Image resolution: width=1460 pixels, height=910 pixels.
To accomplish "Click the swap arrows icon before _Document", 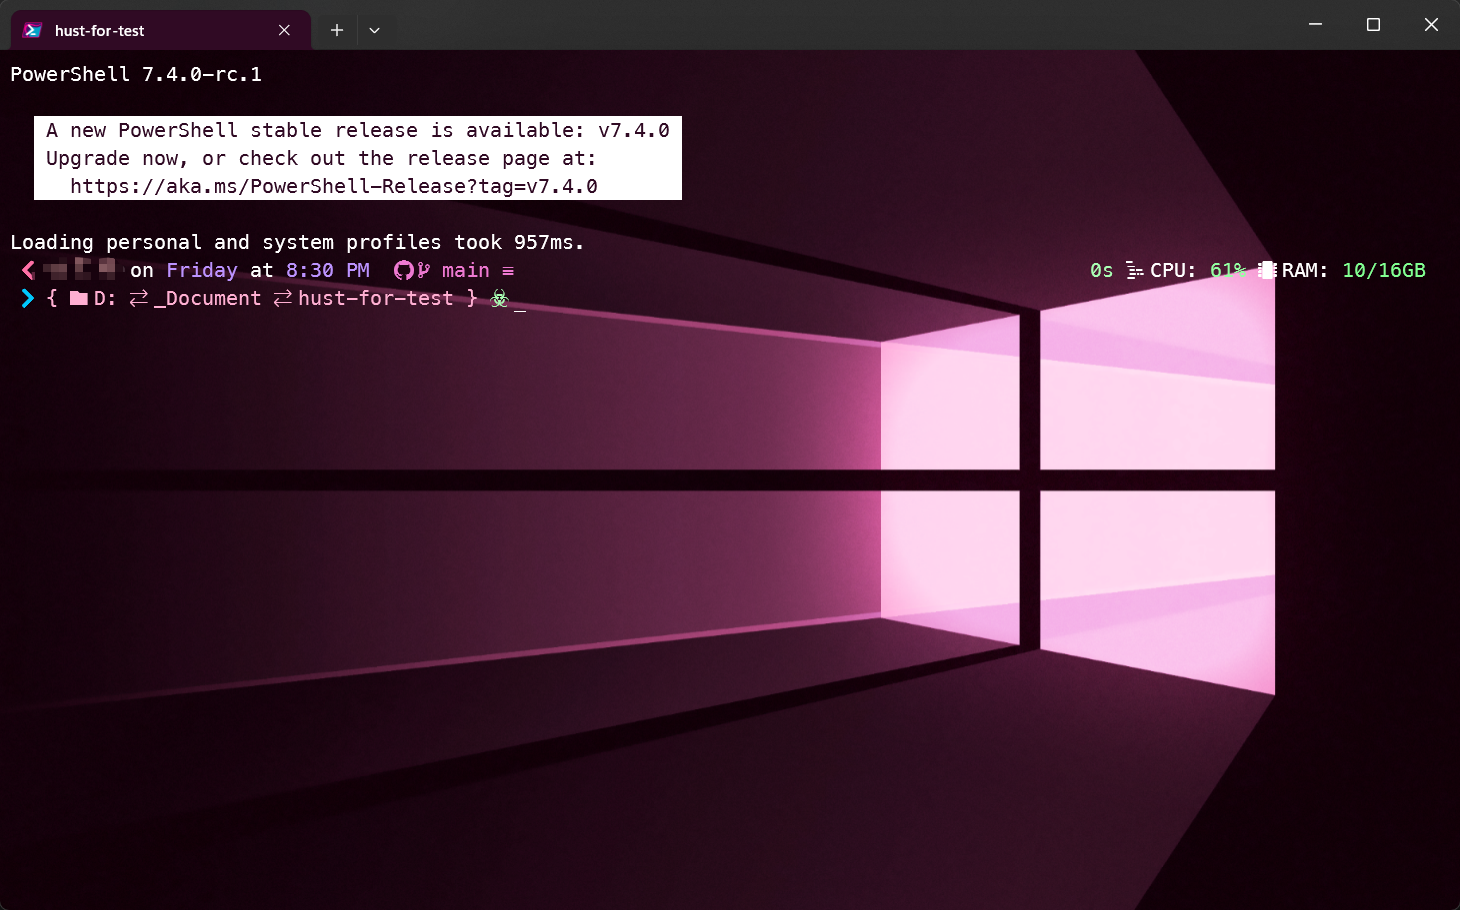I will point(139,298).
